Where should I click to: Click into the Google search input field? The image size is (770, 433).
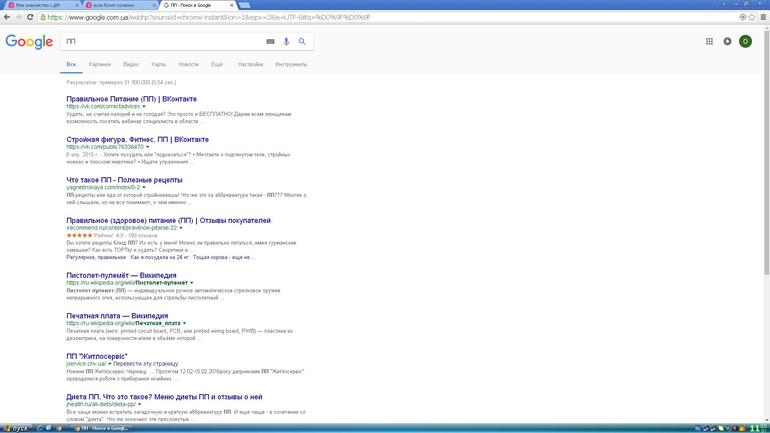(160, 41)
